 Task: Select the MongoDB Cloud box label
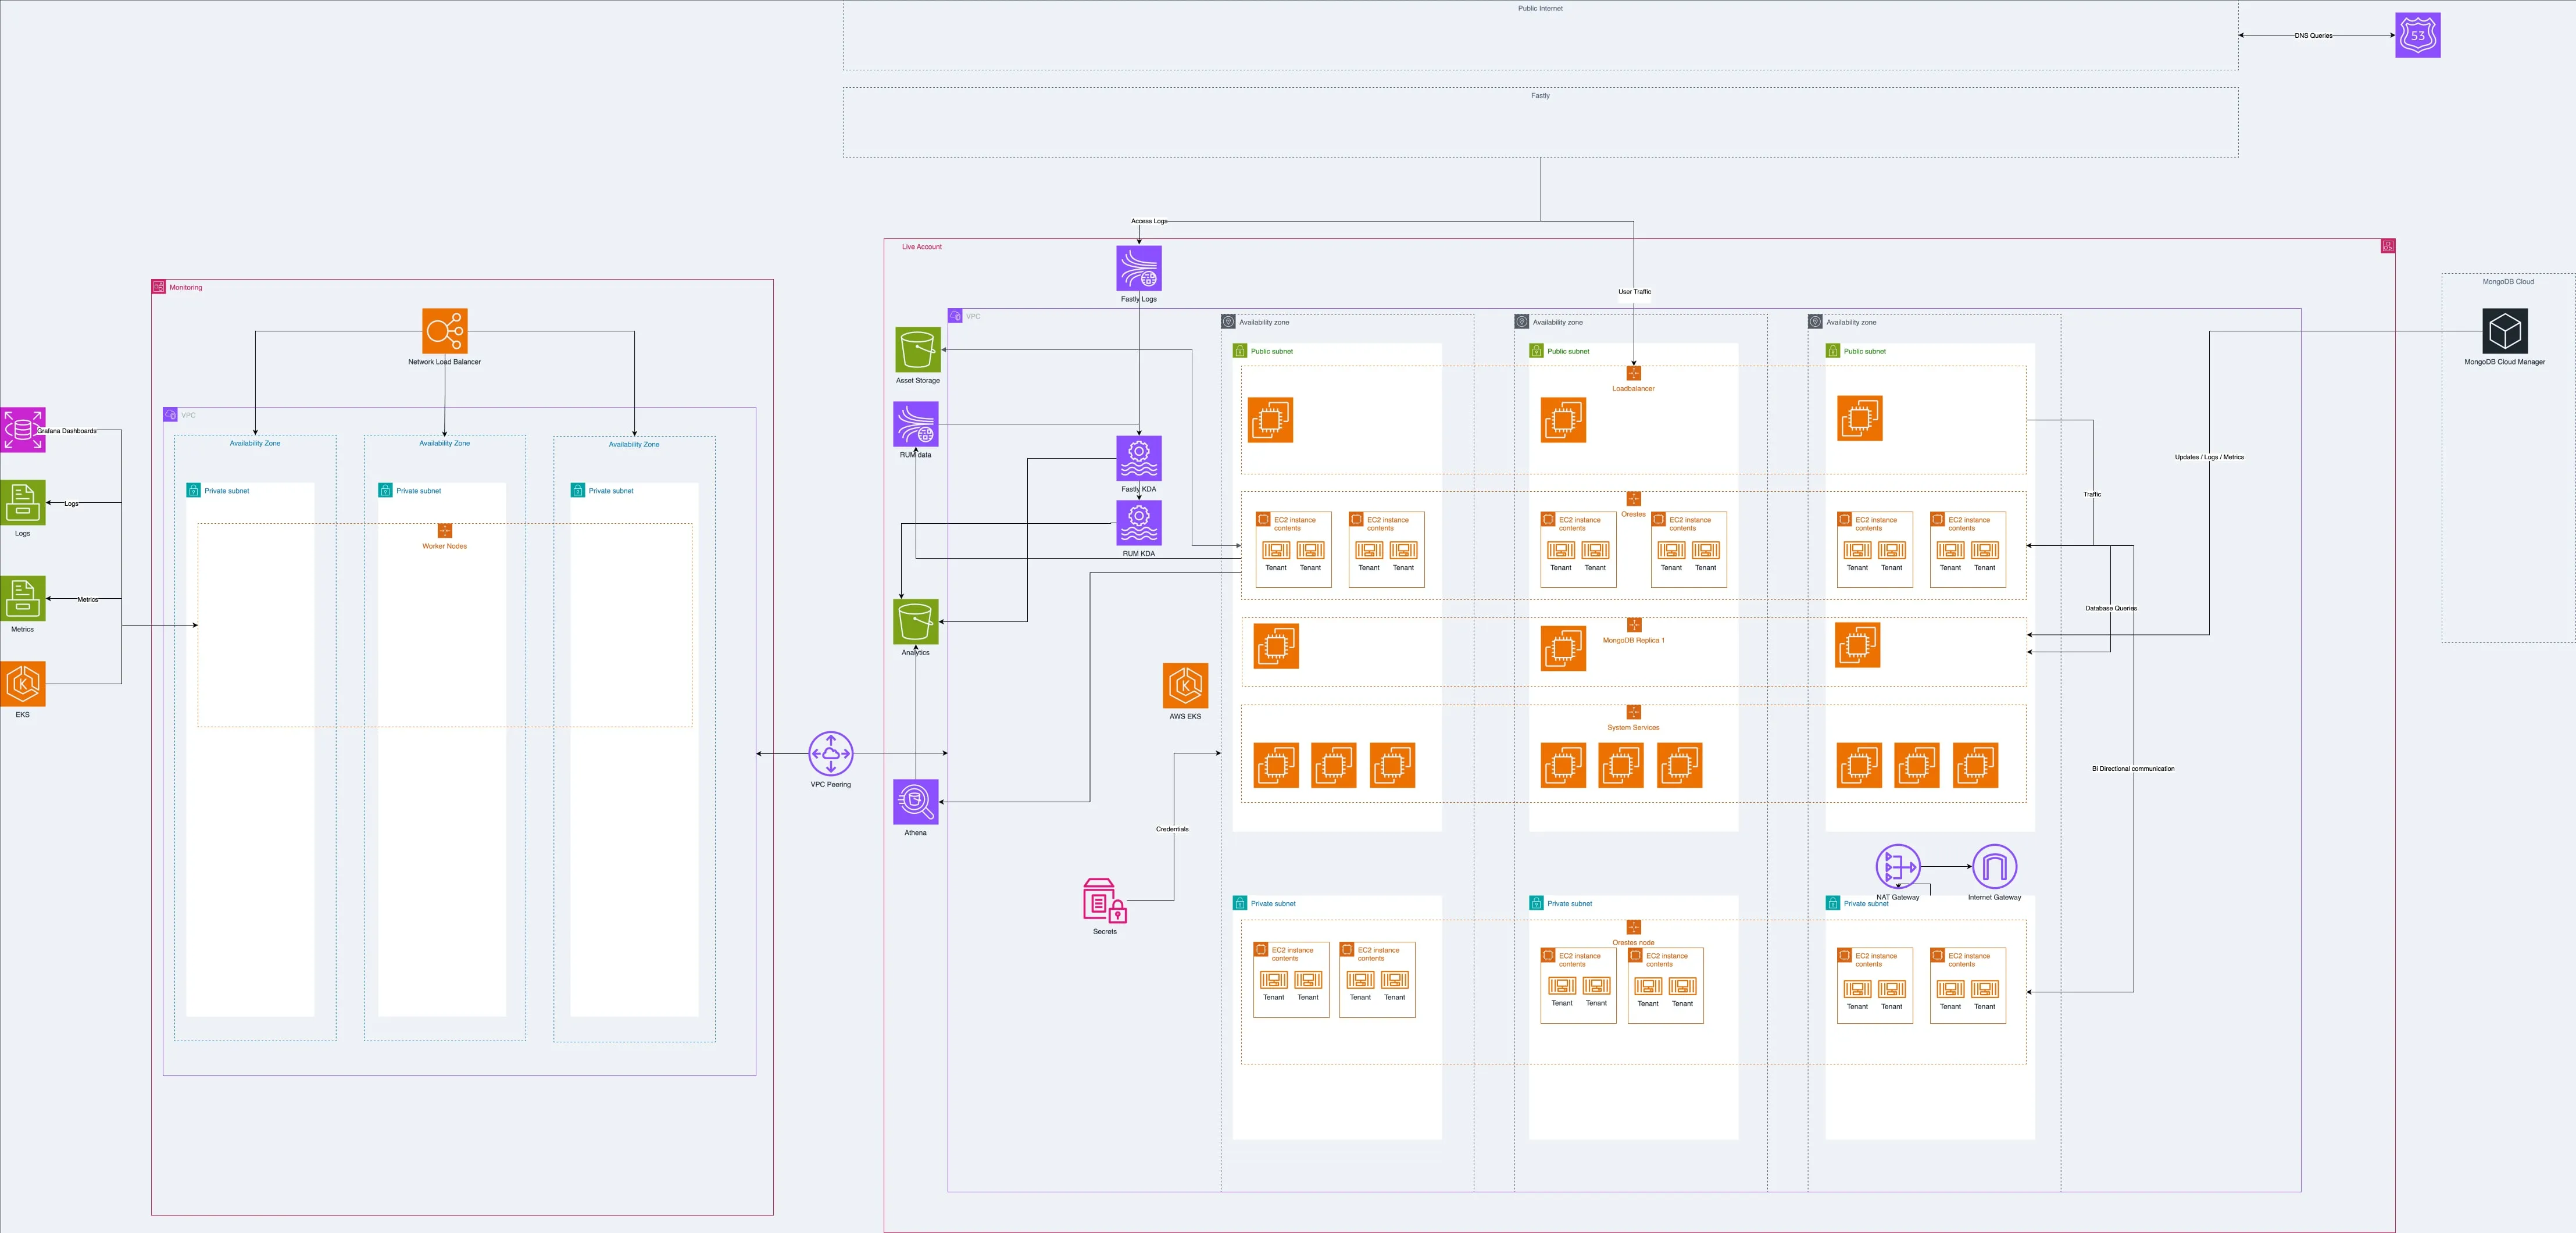[2508, 282]
